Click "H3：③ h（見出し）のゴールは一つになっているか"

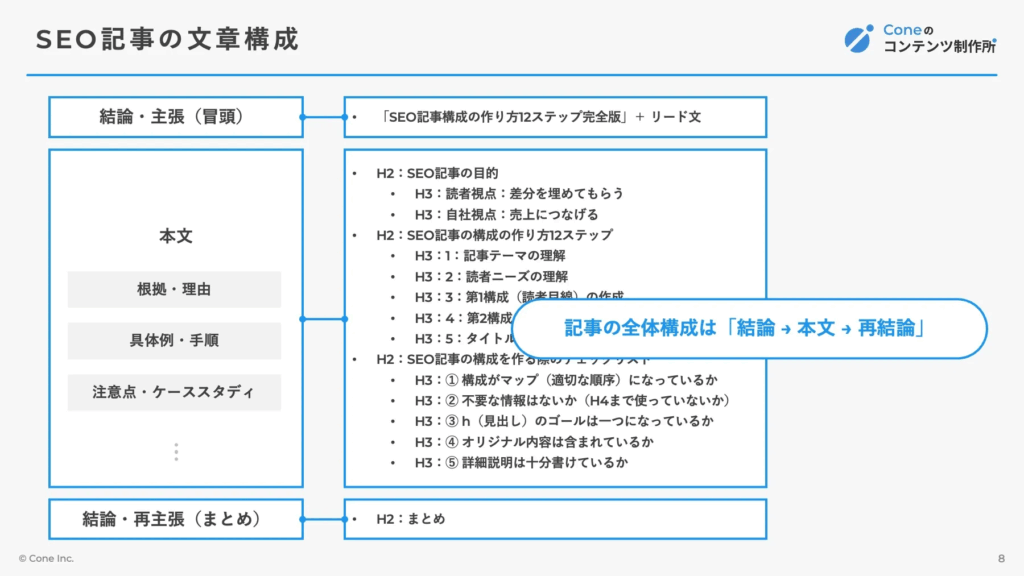click(x=564, y=421)
